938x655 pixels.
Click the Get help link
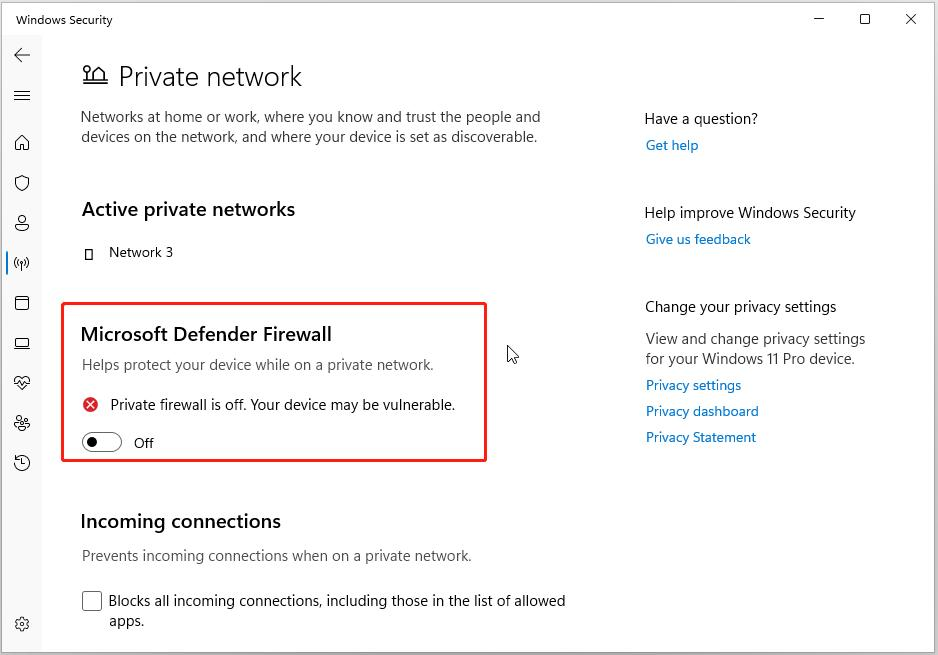672,145
